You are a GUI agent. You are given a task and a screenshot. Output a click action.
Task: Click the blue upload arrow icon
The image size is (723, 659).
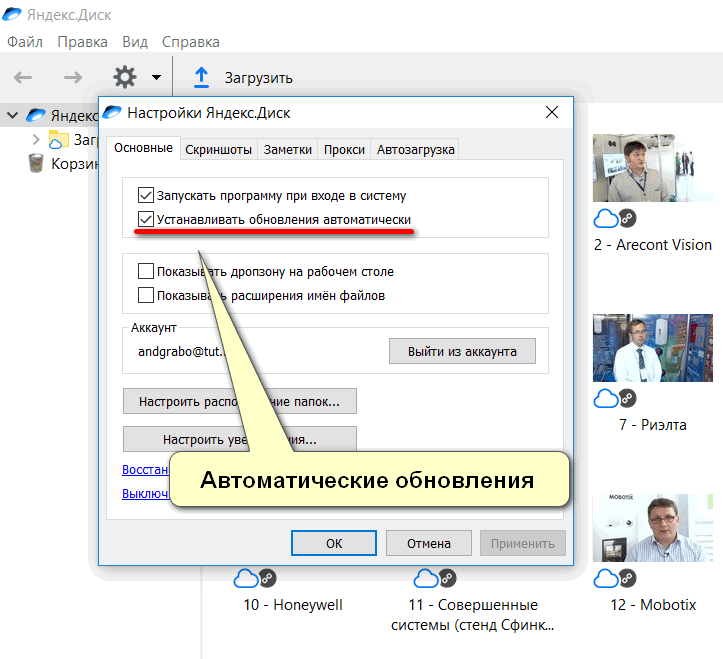point(201,77)
